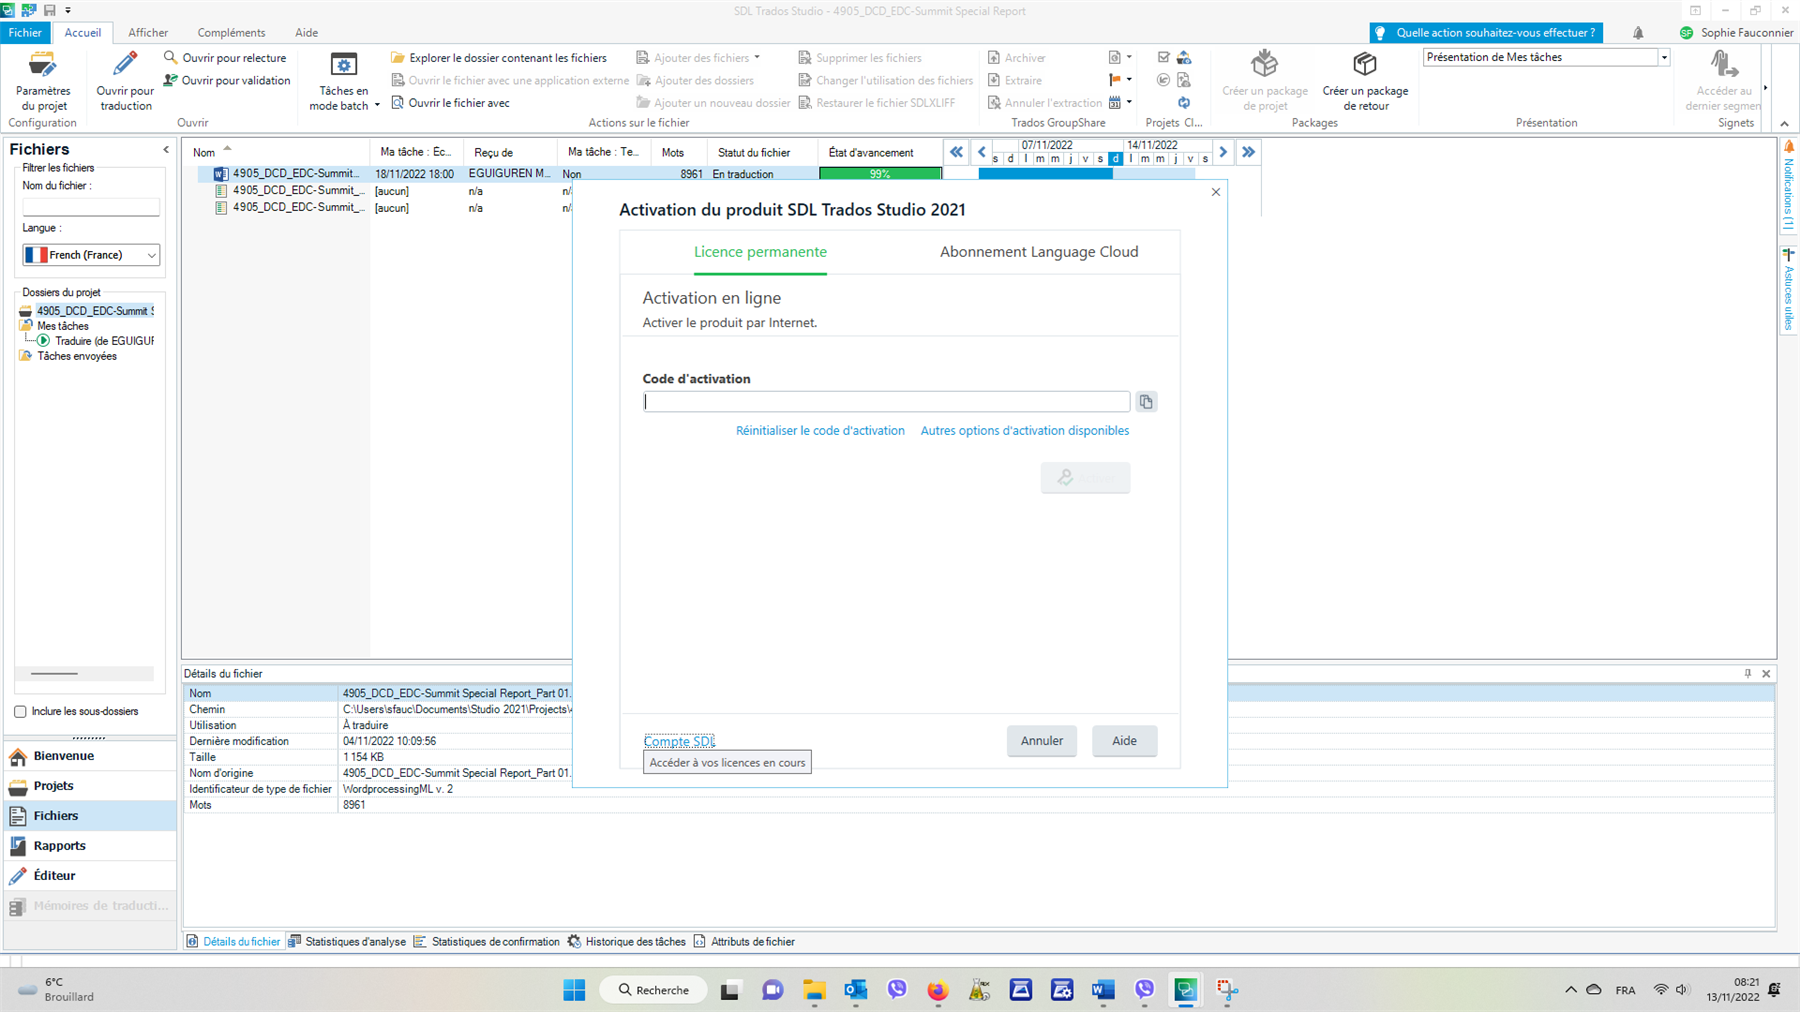
Task: Switch to the Abonnement Language Cloud tab
Action: click(1039, 252)
